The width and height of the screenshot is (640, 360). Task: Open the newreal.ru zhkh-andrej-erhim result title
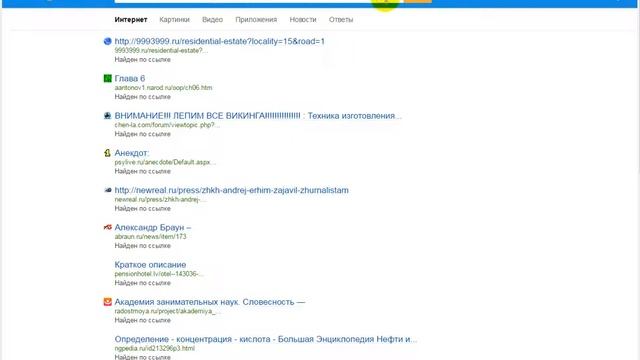click(231, 190)
